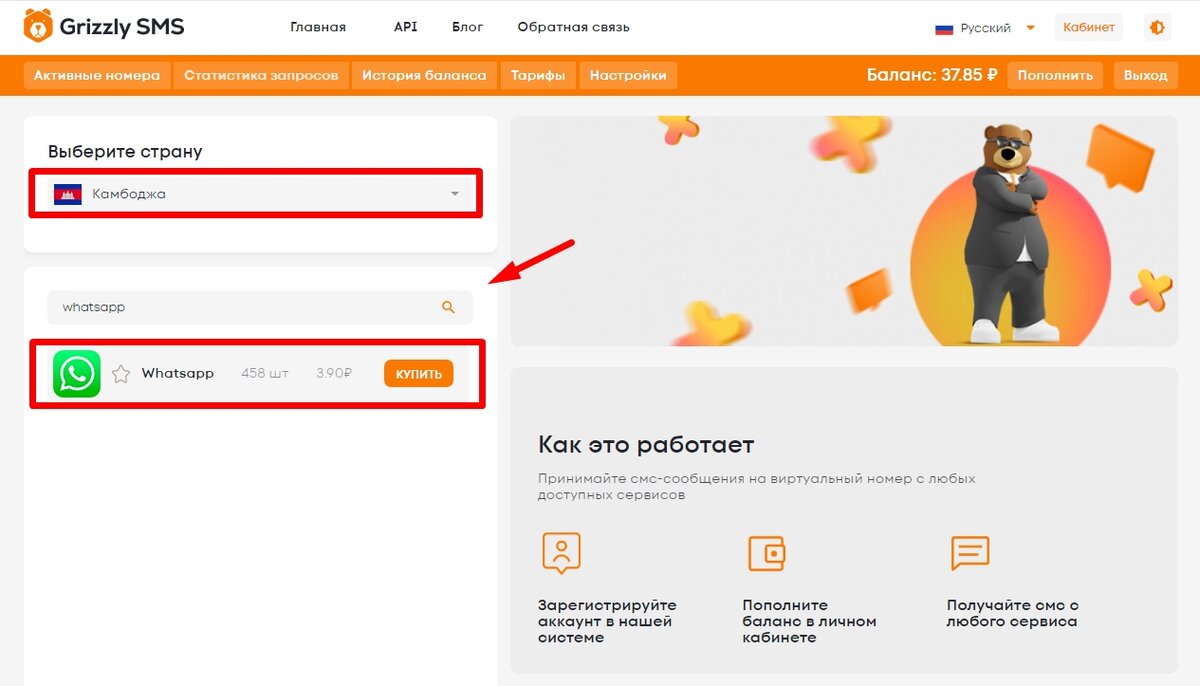Screen dimensions: 1200x686
Task: Click the account registration icon above 'Зарегистрируйте аккаунт'
Action: pyautogui.click(x=562, y=551)
